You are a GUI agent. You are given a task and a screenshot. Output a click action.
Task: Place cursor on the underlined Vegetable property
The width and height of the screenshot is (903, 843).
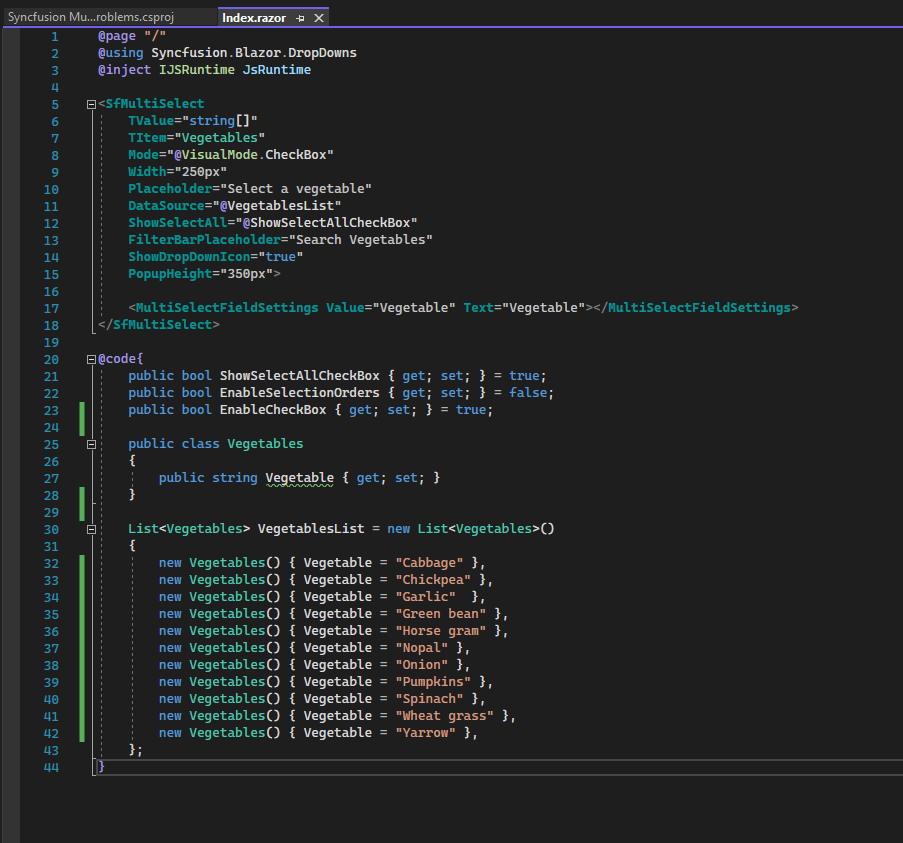pyautogui.click(x=299, y=477)
